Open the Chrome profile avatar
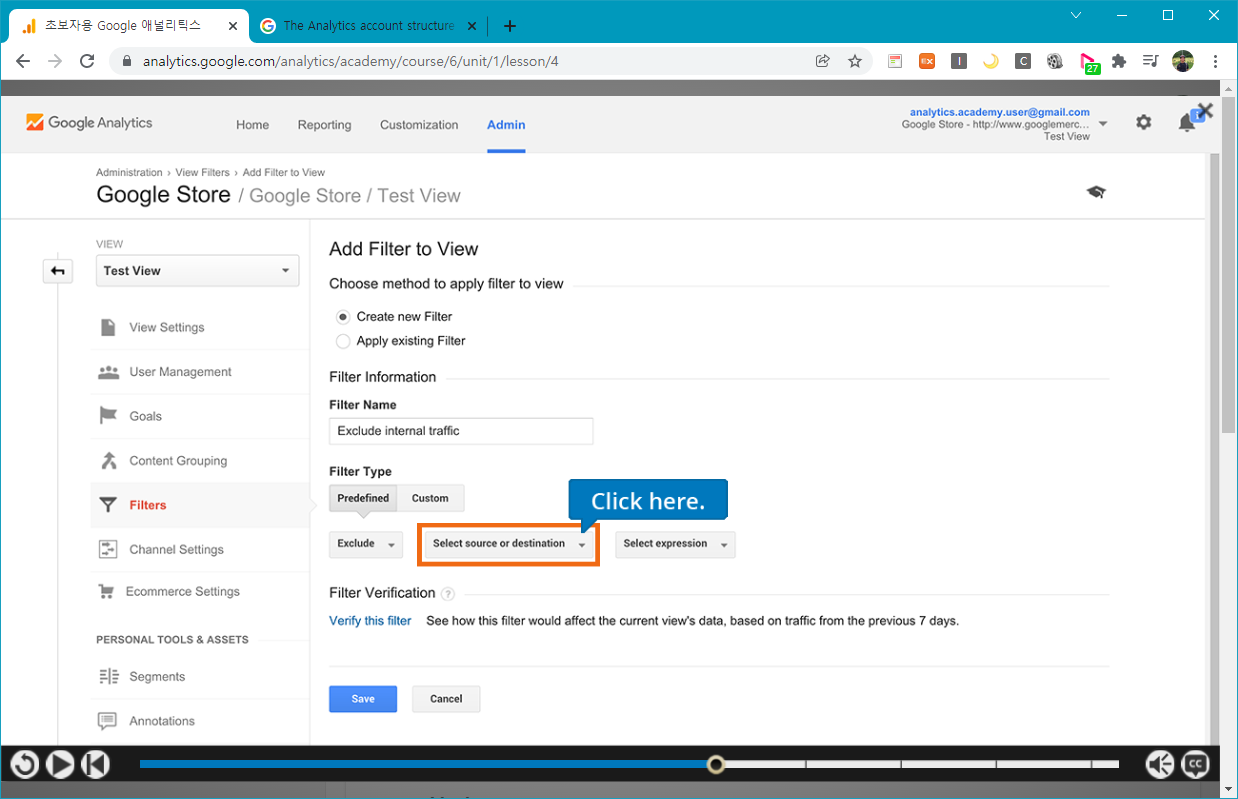This screenshot has width=1238, height=799. click(1183, 61)
